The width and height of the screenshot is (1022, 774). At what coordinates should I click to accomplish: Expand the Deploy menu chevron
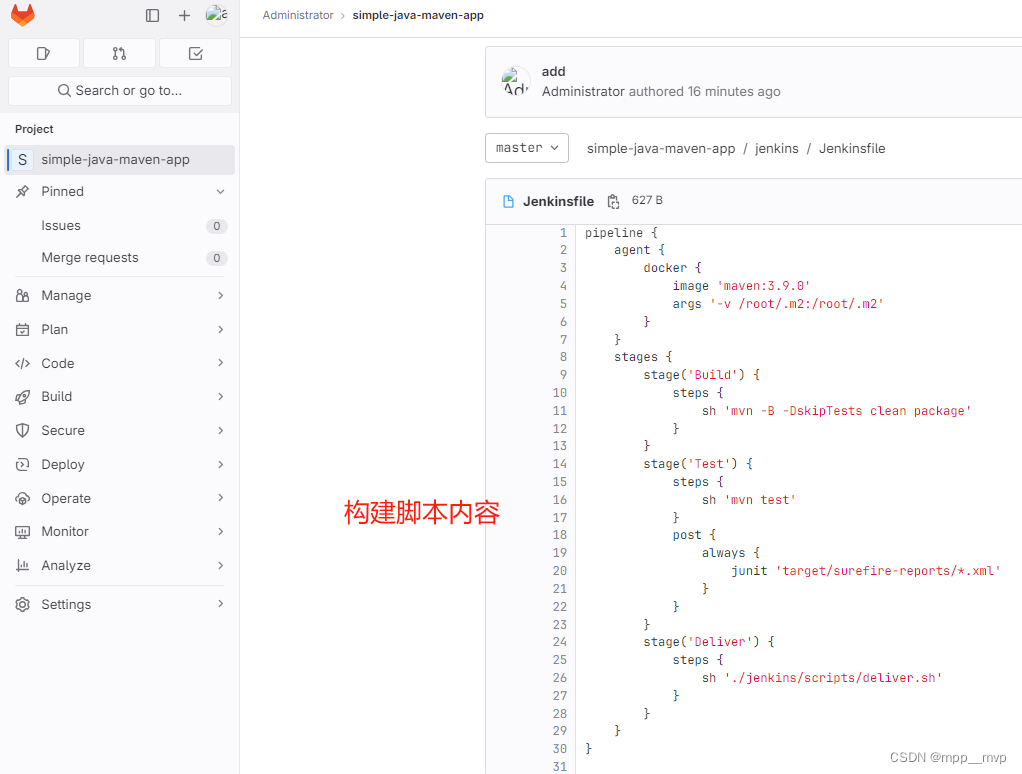point(220,465)
